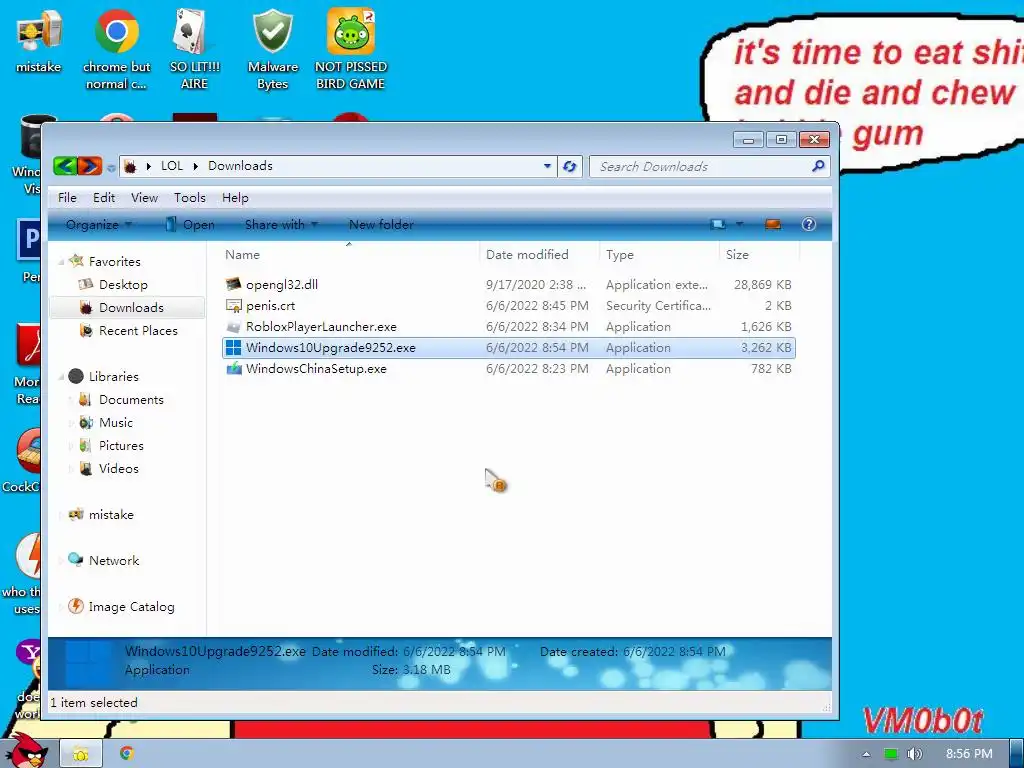Open Desktop under Favorites

(x=123, y=285)
